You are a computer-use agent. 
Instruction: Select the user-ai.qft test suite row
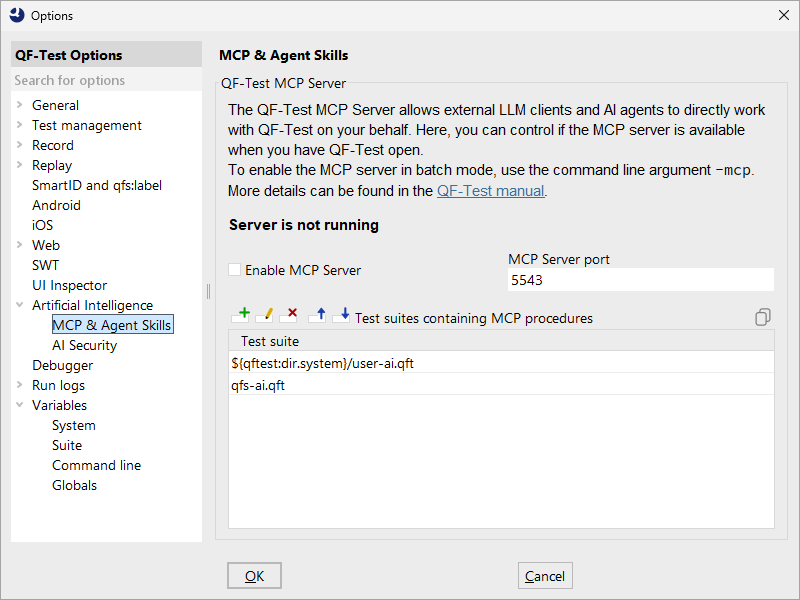pyautogui.click(x=501, y=363)
